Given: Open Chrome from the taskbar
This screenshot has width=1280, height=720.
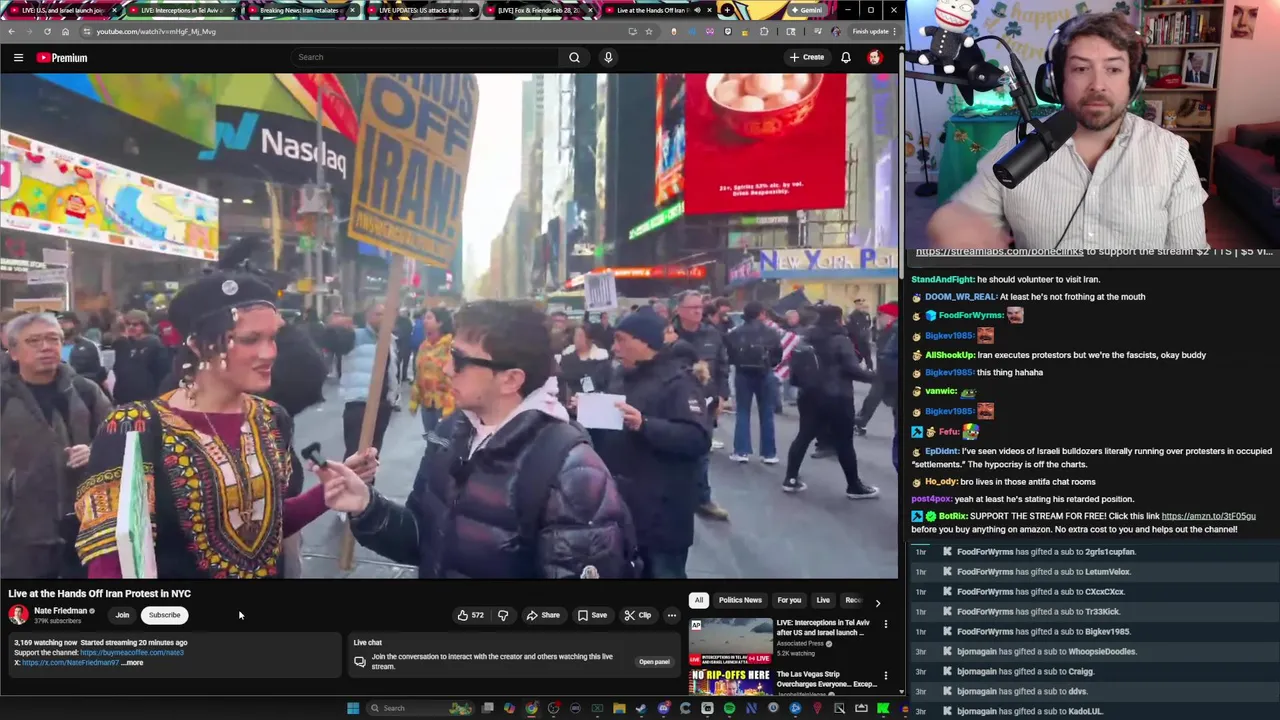Looking at the screenshot, I should tap(531, 708).
